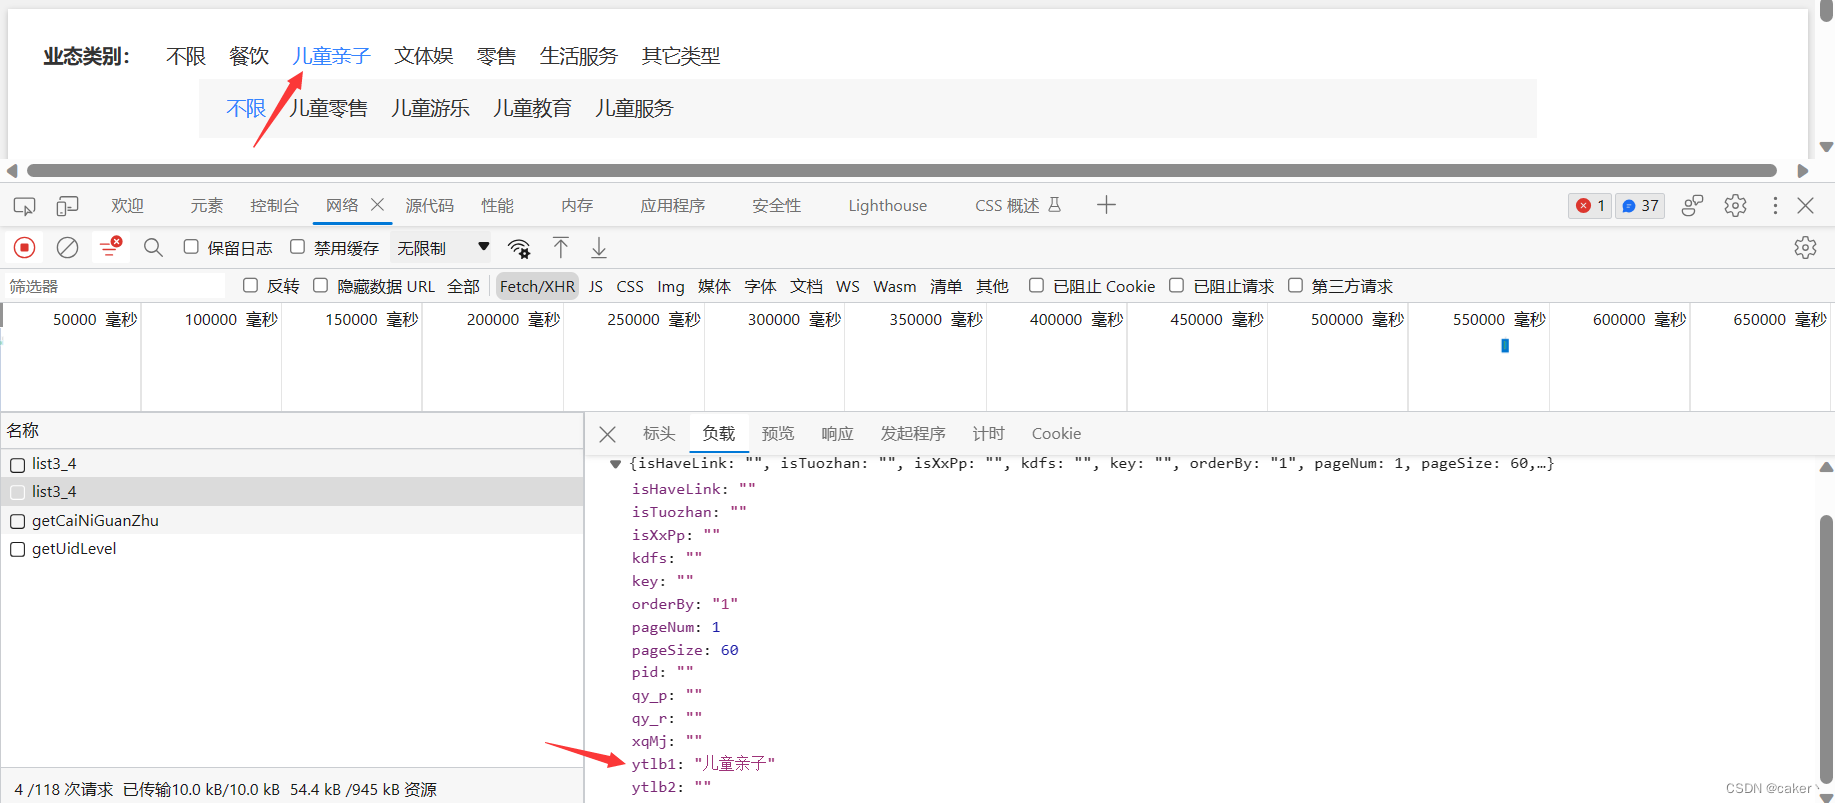The height and width of the screenshot is (803, 1835).
Task: Click the 名称 column header
Action: (292, 431)
